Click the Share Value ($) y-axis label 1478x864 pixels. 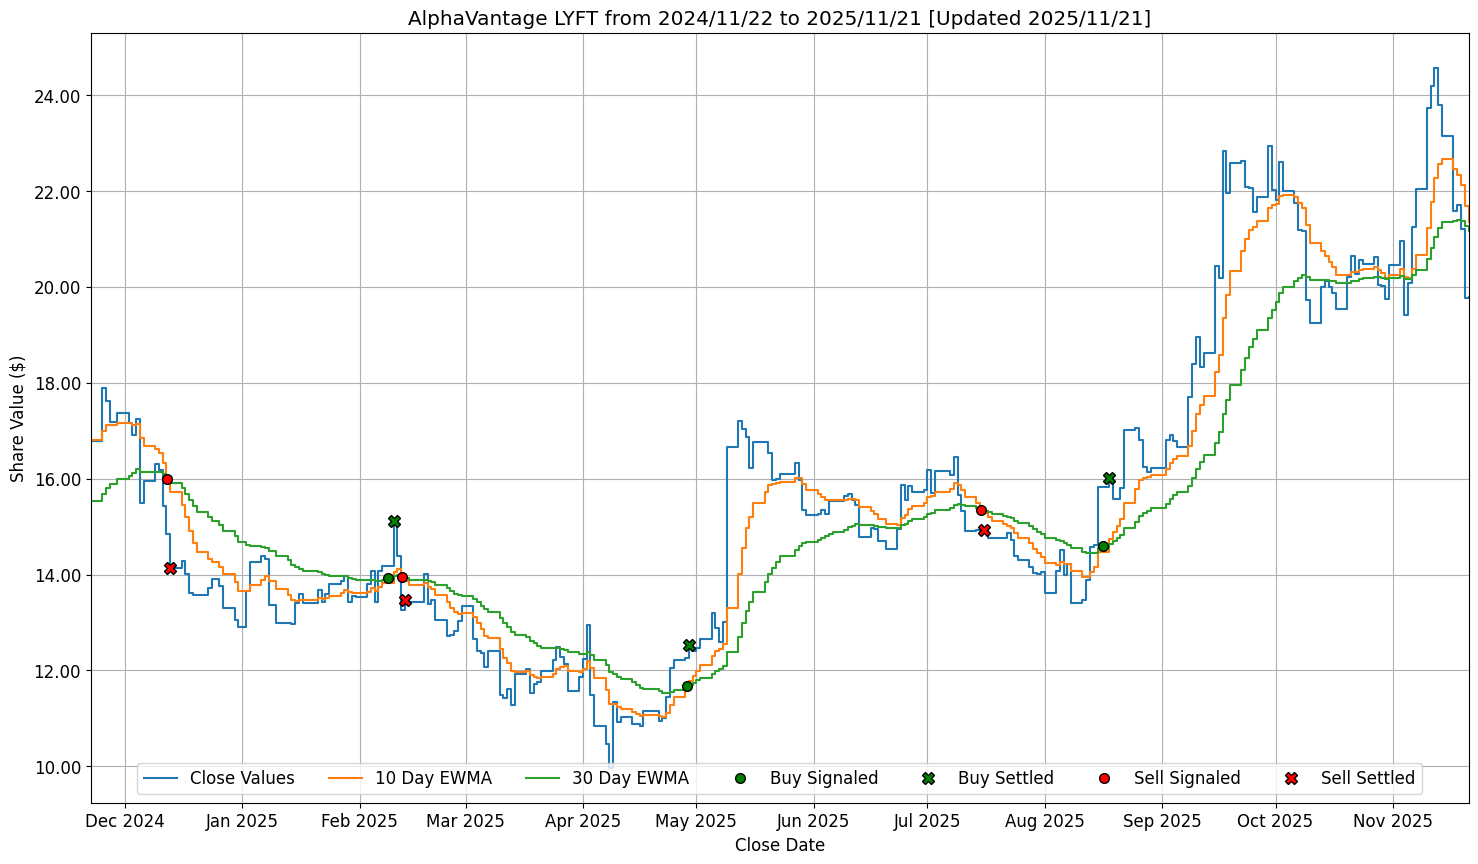click(x=17, y=418)
